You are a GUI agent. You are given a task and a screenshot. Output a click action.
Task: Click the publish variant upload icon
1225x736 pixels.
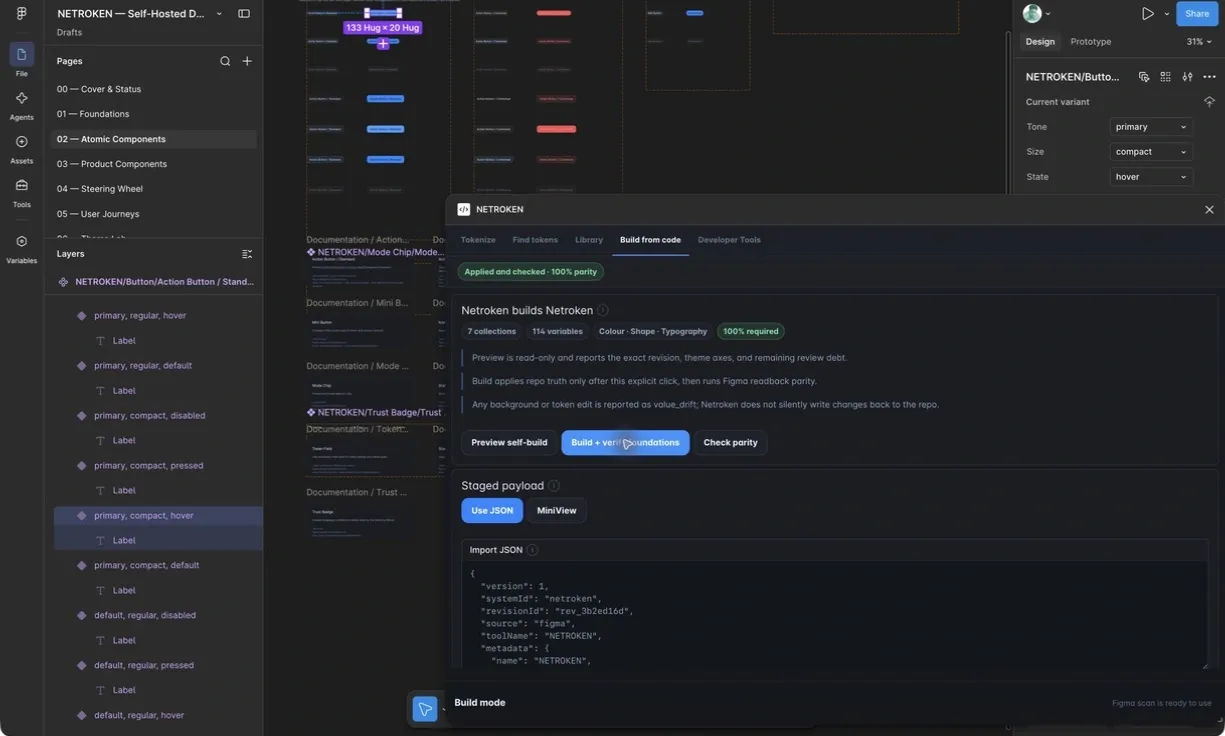click(x=1209, y=102)
